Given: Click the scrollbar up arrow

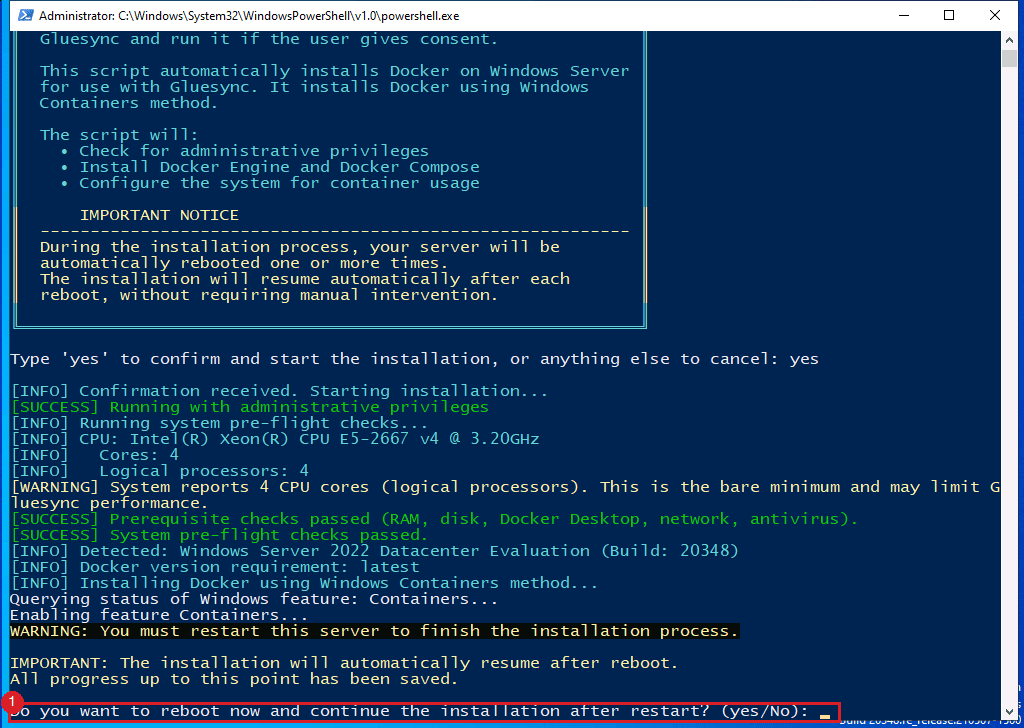Looking at the screenshot, I should 1009,40.
